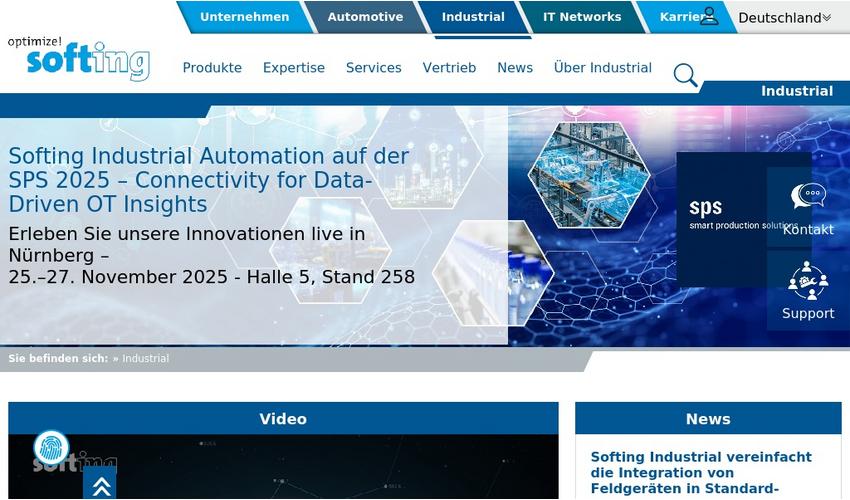Screen dimensions: 850x500
Task: Switch to the Automotive tab
Action: pyautogui.click(x=365, y=17)
